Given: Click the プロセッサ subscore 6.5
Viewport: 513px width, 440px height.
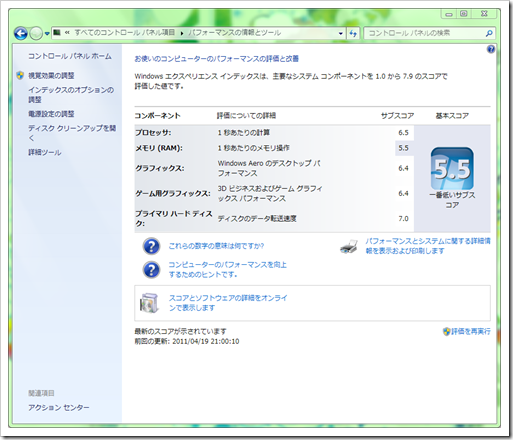Looking at the screenshot, I should (403, 133).
